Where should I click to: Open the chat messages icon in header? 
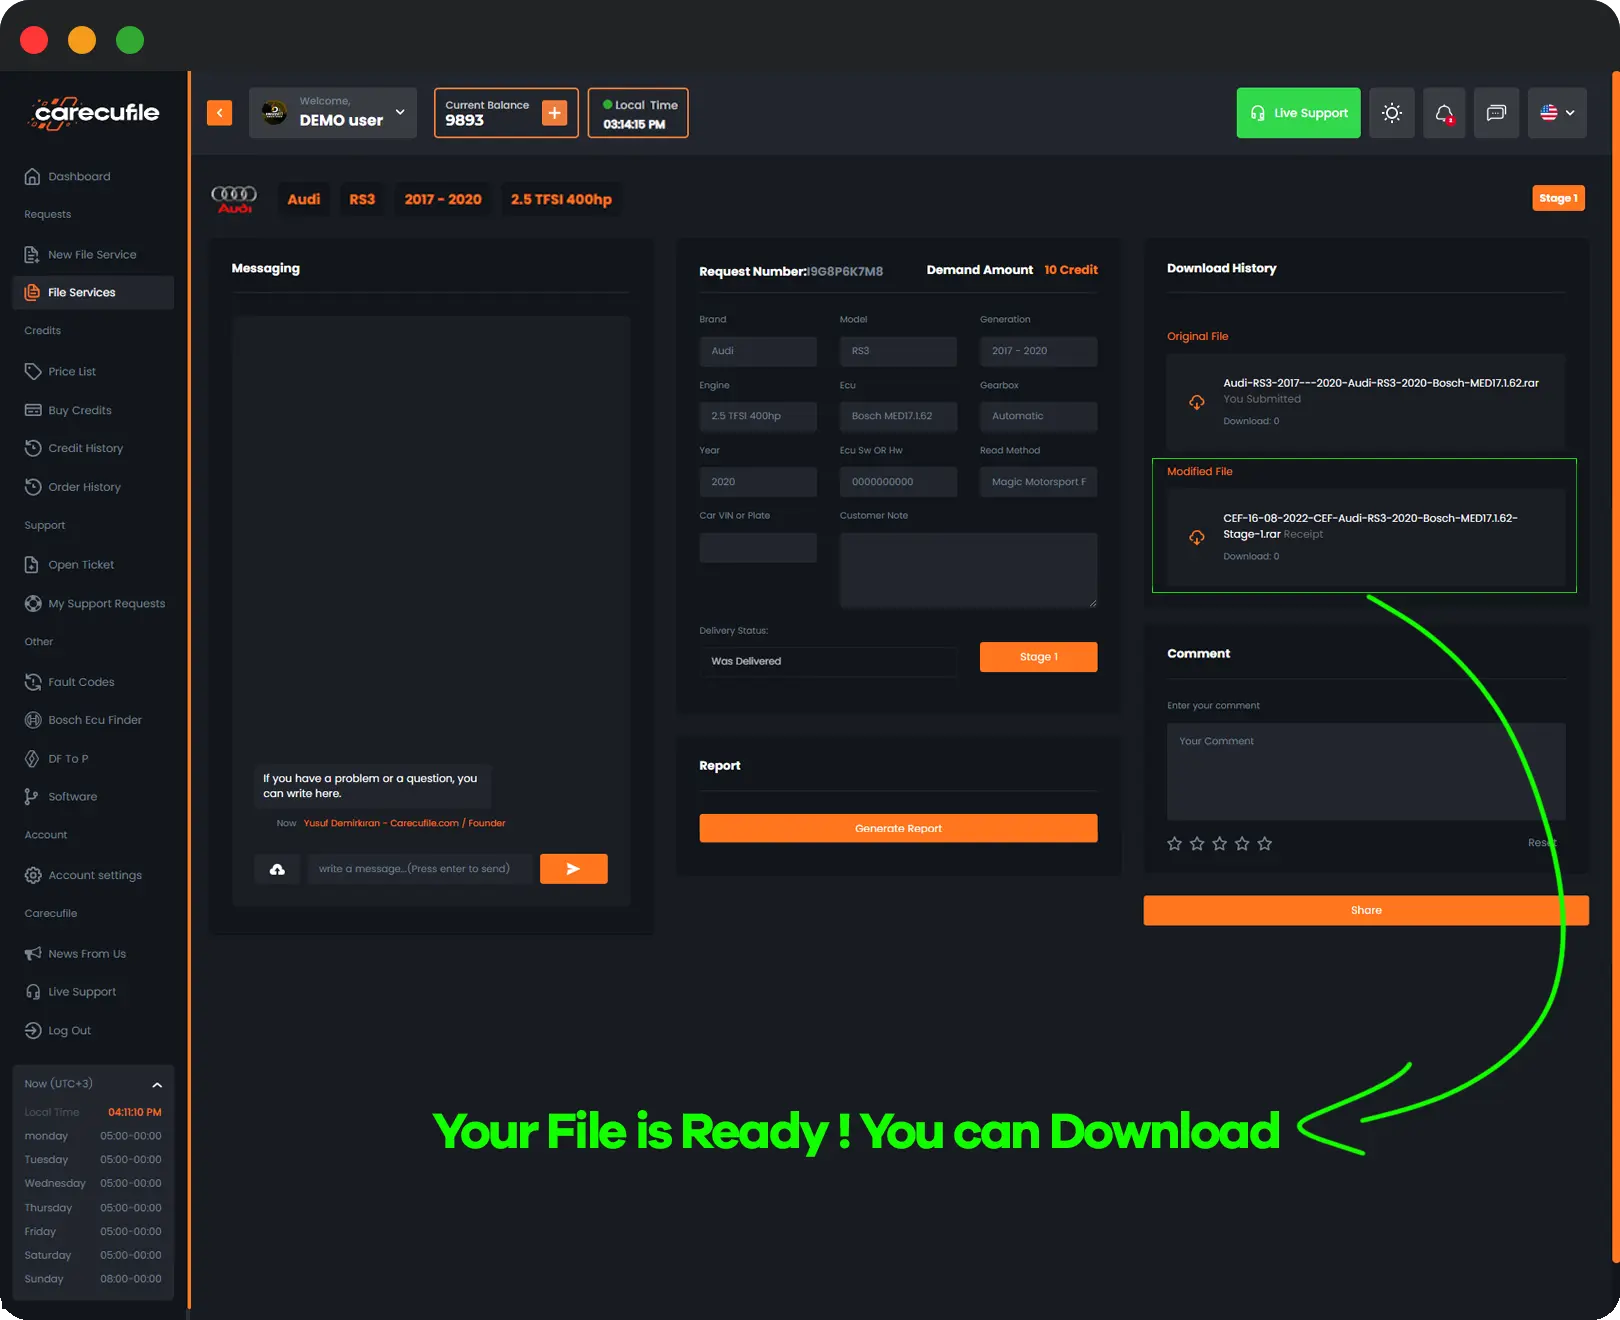click(1496, 113)
